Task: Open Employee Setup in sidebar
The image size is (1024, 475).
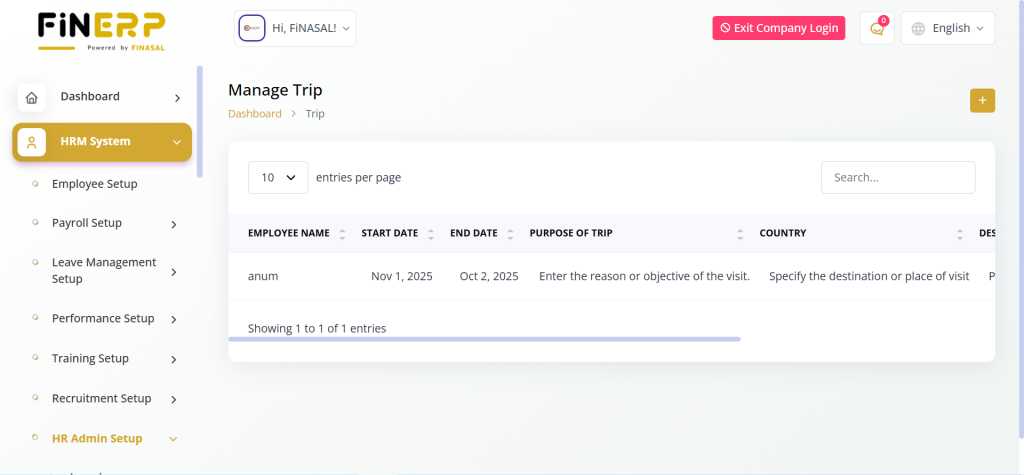Action: coord(95,184)
